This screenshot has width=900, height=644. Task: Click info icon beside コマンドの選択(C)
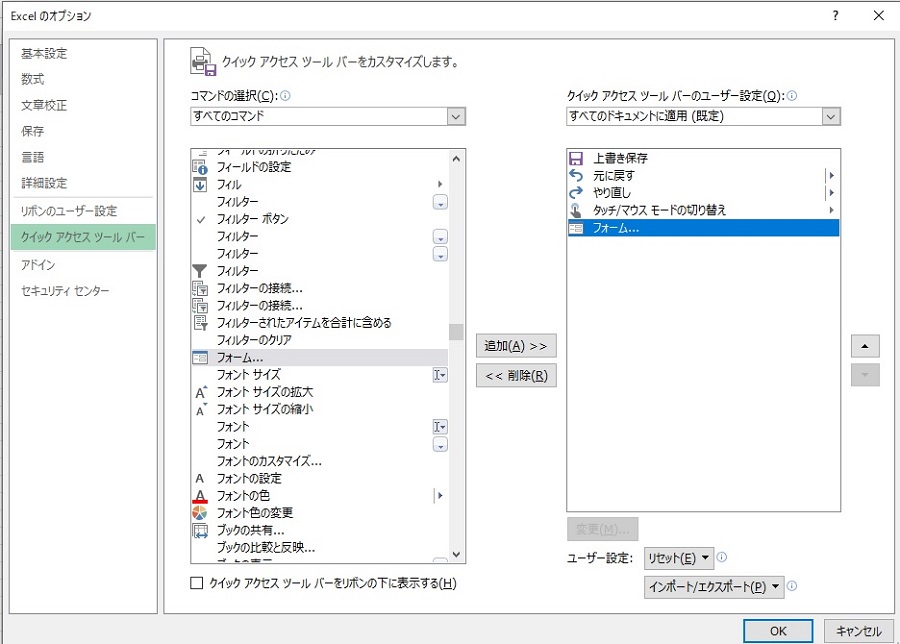285,96
